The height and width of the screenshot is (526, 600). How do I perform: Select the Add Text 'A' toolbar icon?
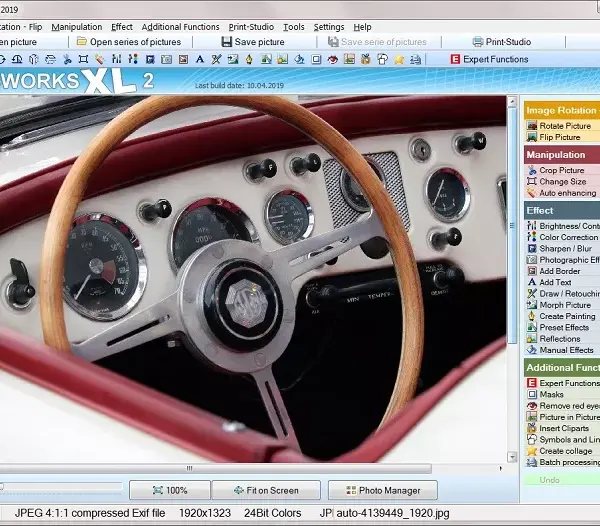200,59
